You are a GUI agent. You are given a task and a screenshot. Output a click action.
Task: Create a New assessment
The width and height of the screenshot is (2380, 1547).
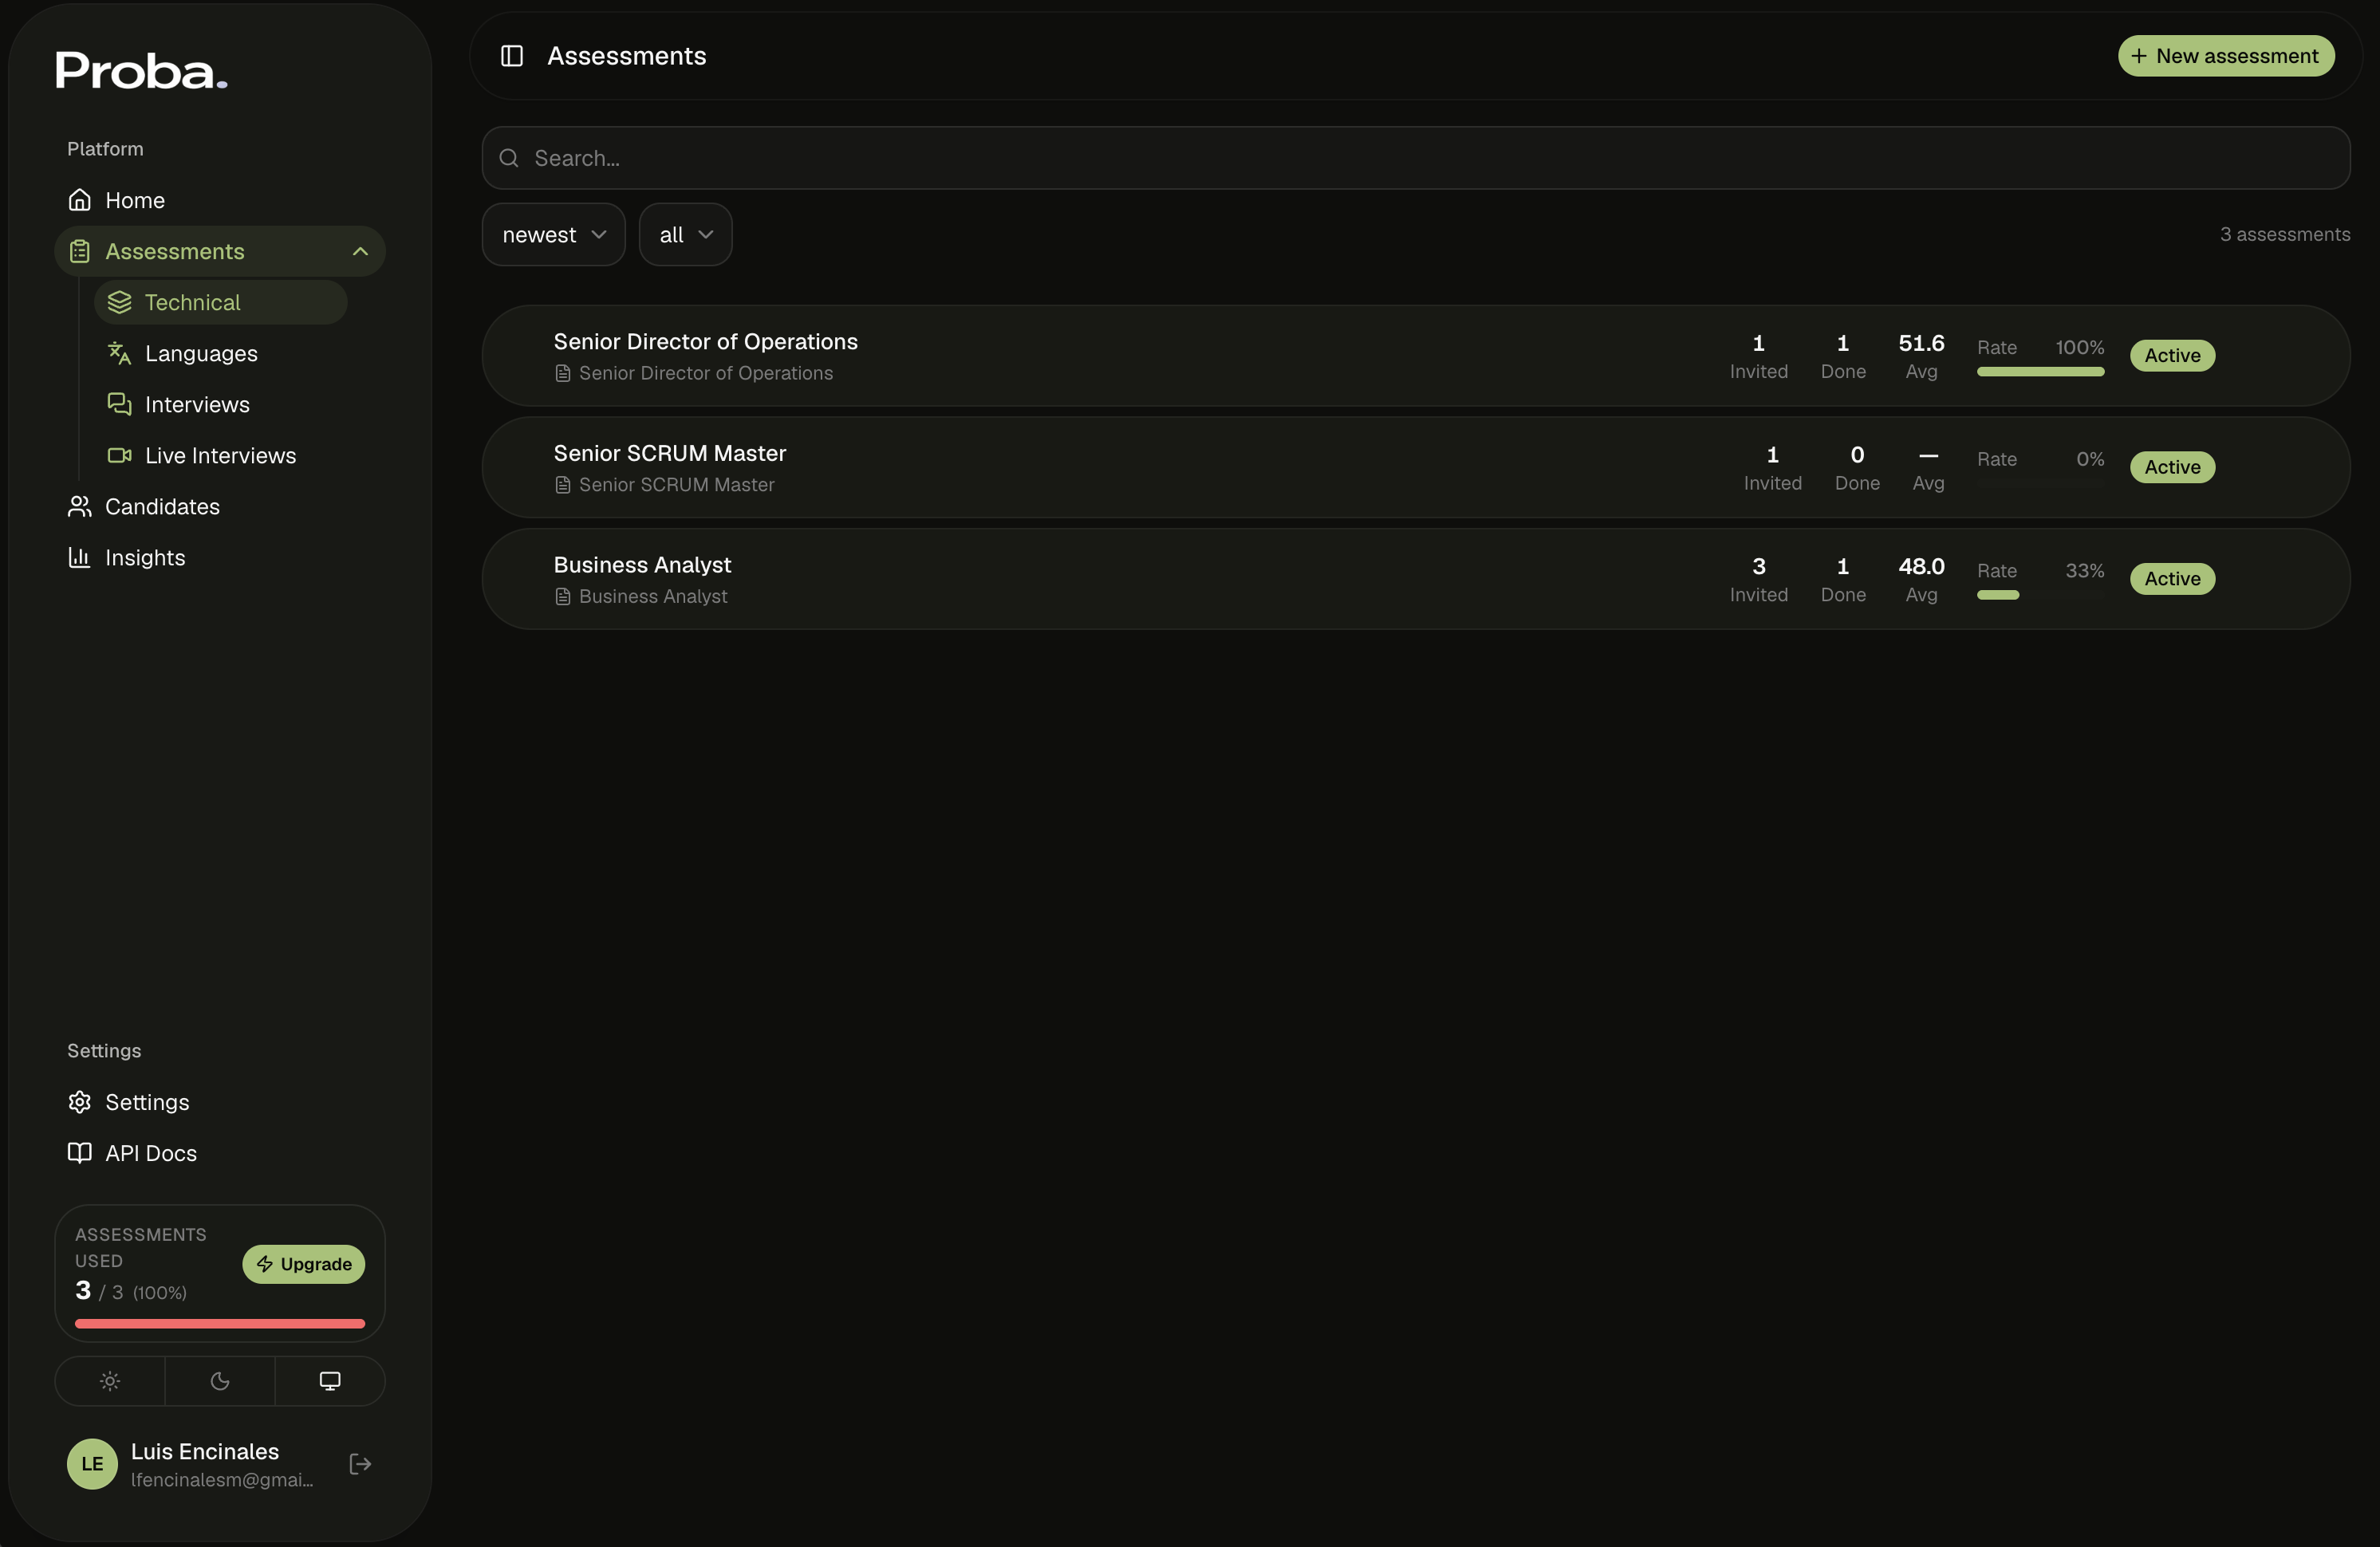(2226, 56)
